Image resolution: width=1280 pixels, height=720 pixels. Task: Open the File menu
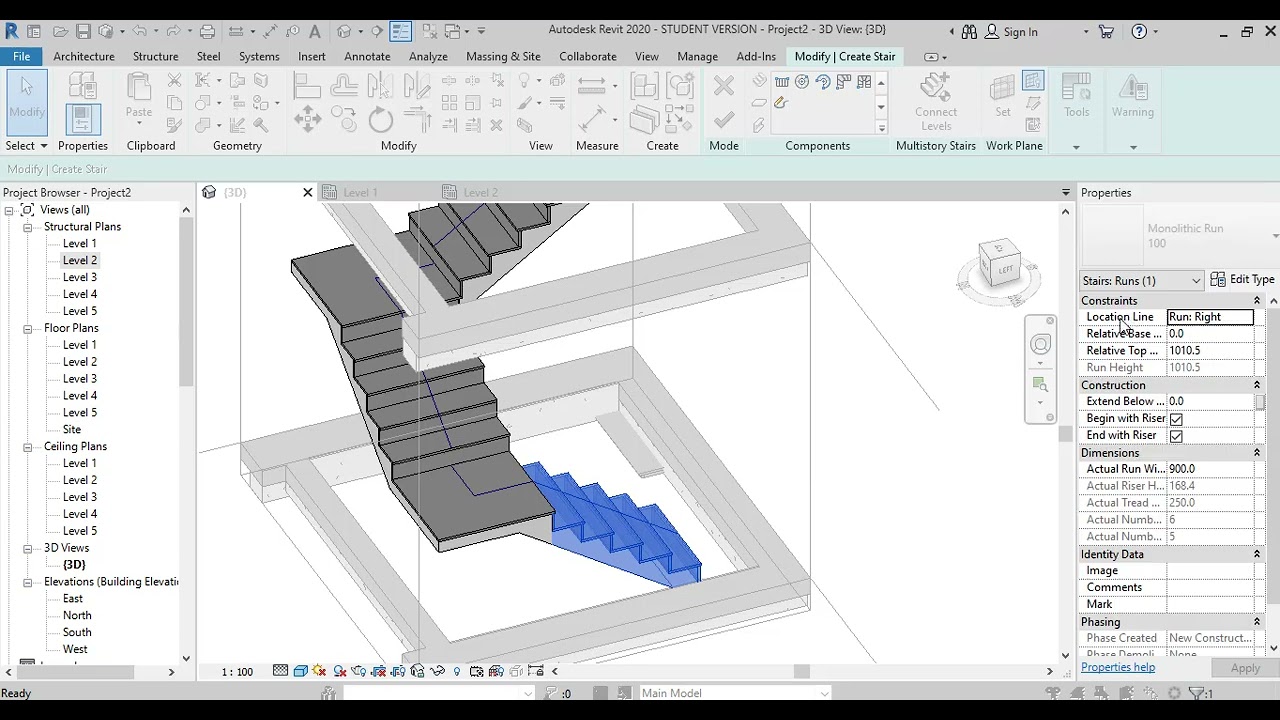point(21,57)
